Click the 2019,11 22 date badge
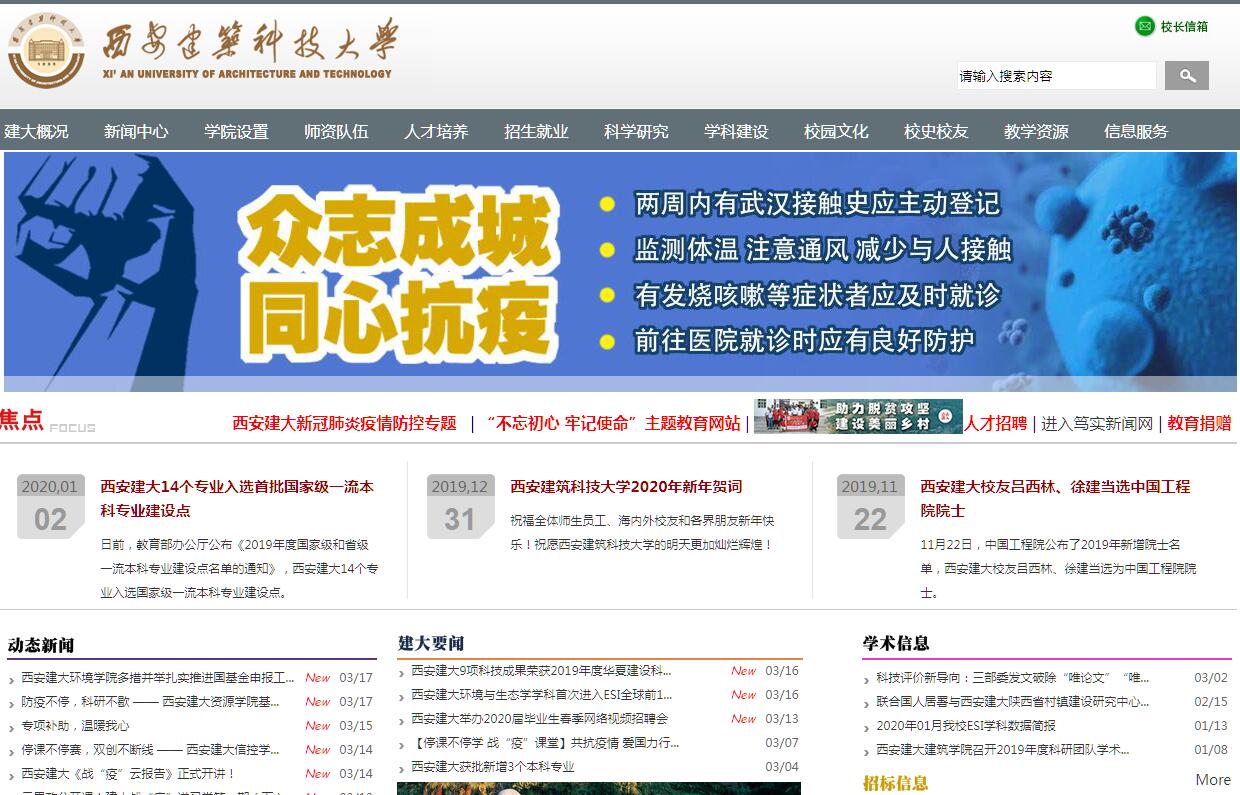The image size is (1240, 795). point(870,507)
